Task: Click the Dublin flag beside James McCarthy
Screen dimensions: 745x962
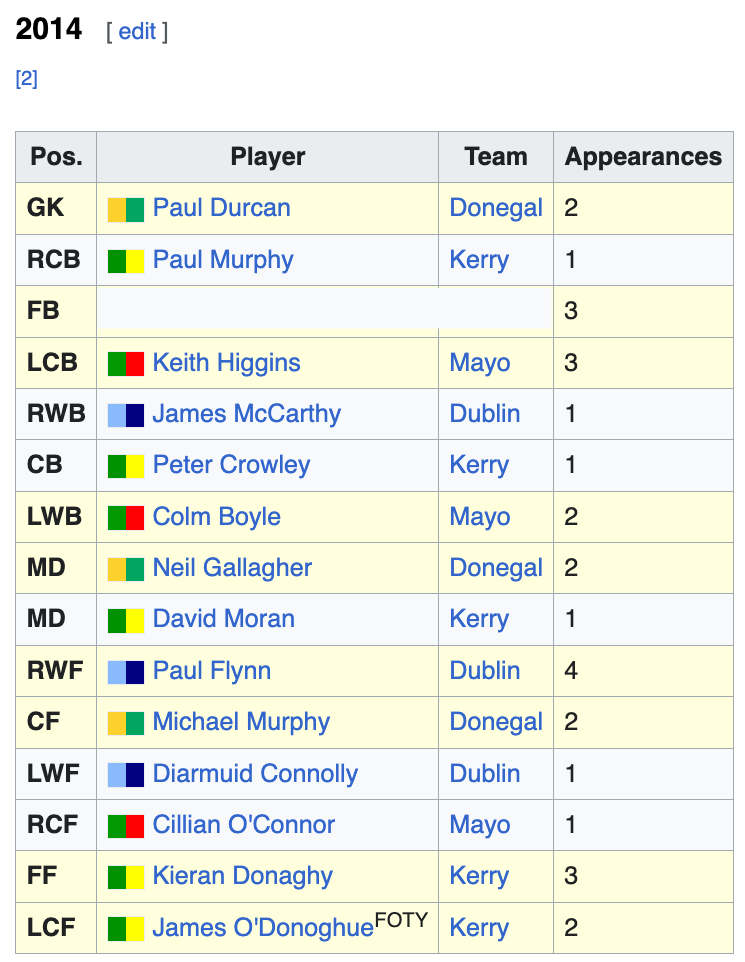Action: [x=126, y=415]
